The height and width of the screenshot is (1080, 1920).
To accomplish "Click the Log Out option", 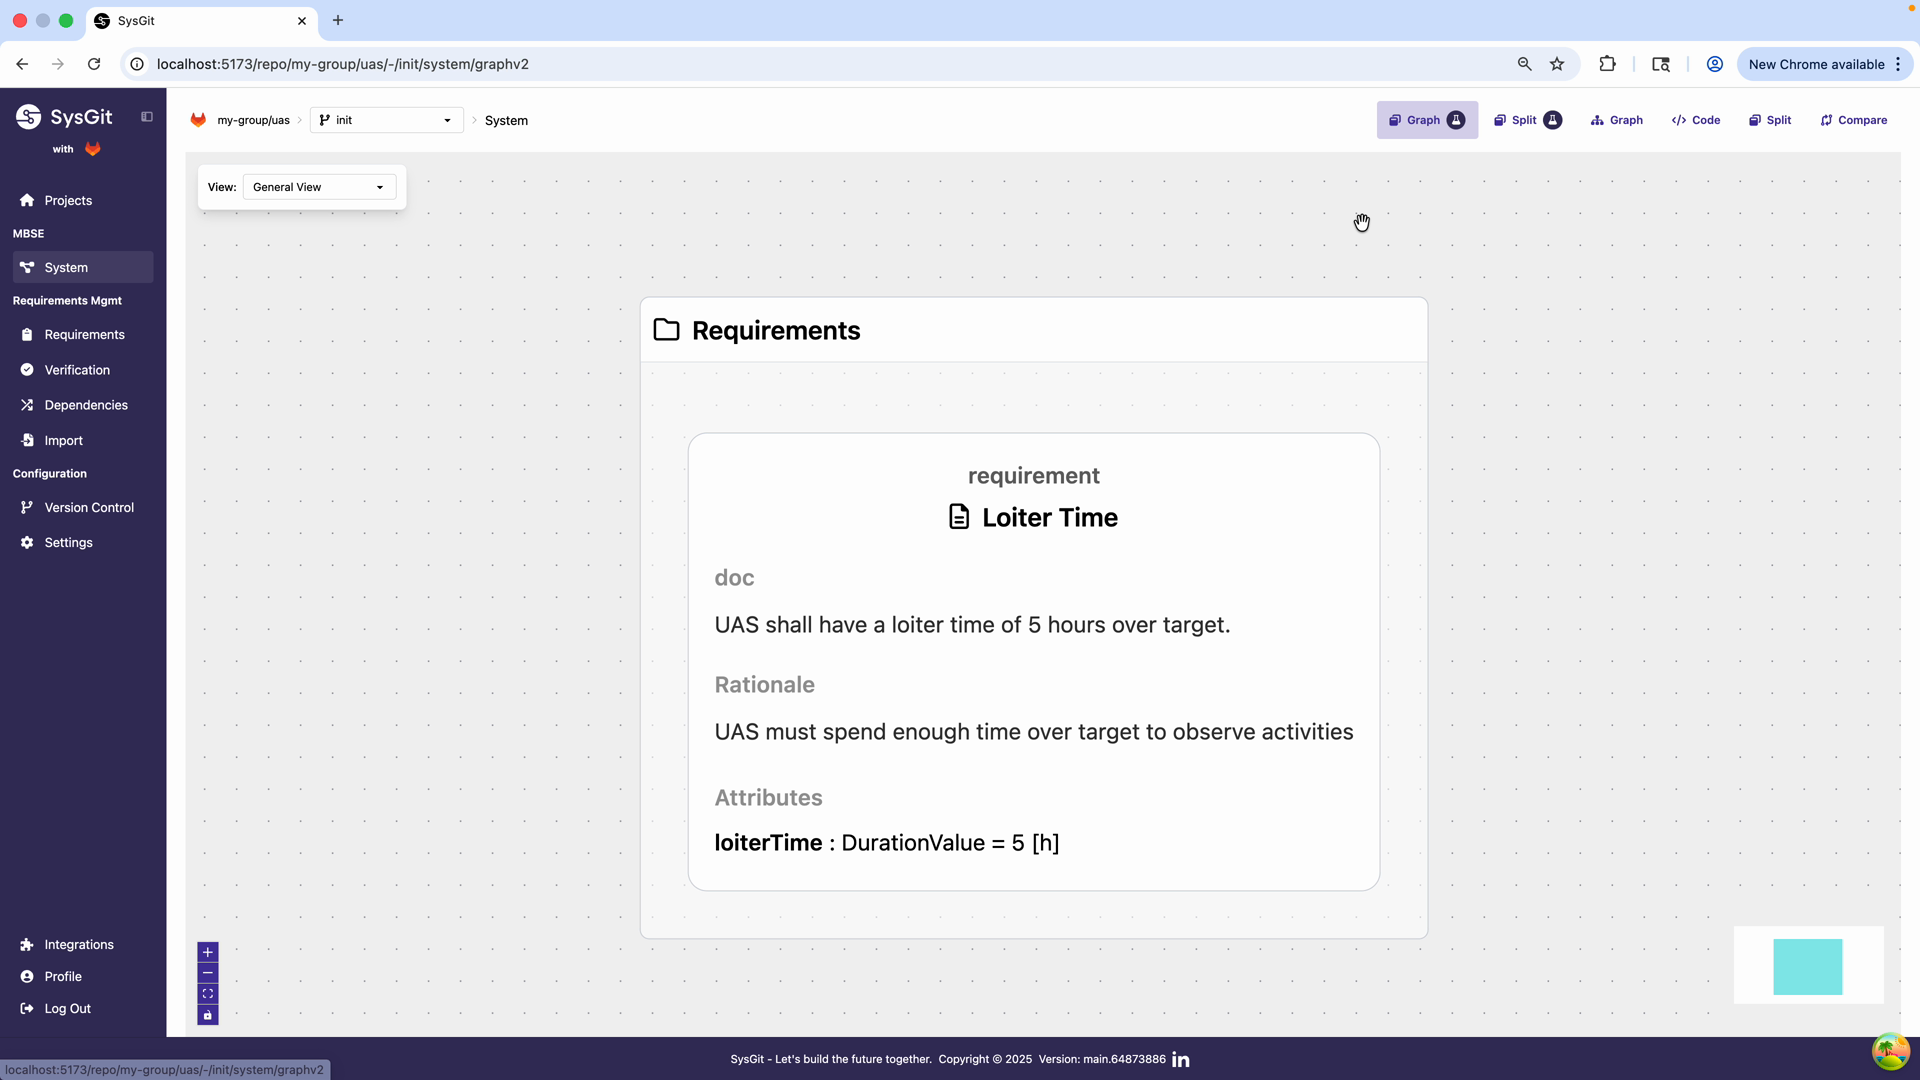I will tap(66, 1008).
